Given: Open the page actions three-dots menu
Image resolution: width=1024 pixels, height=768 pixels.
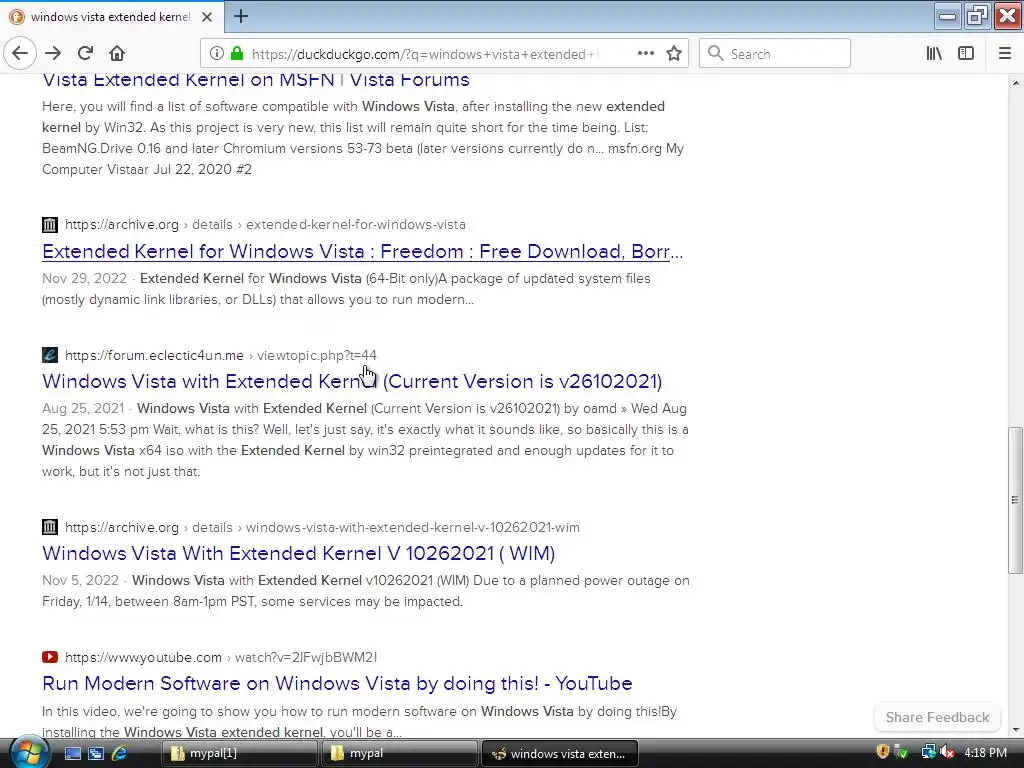Looking at the screenshot, I should point(646,54).
